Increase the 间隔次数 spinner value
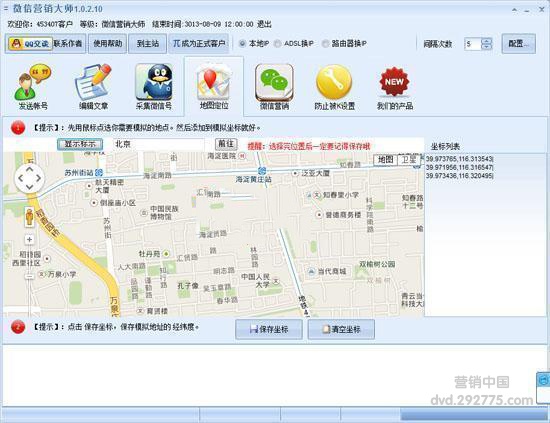 click(487, 41)
